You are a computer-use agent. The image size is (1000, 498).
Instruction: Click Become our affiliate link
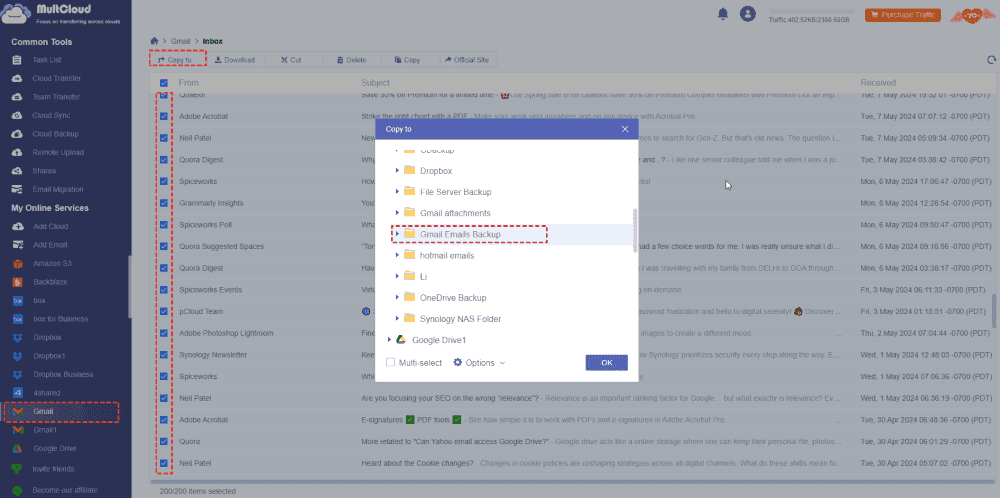(64, 490)
